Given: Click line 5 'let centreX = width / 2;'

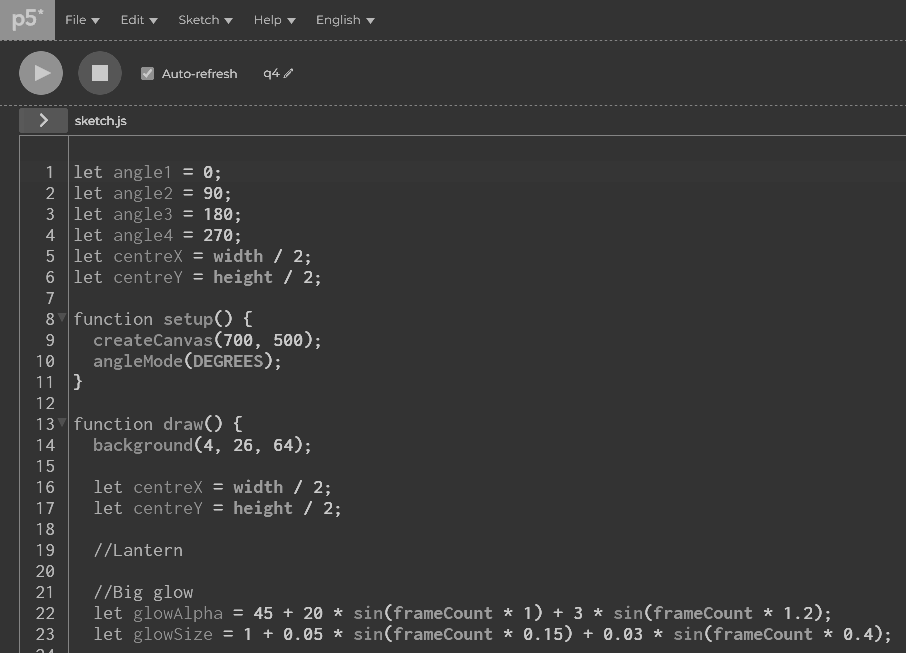Looking at the screenshot, I should point(192,256).
